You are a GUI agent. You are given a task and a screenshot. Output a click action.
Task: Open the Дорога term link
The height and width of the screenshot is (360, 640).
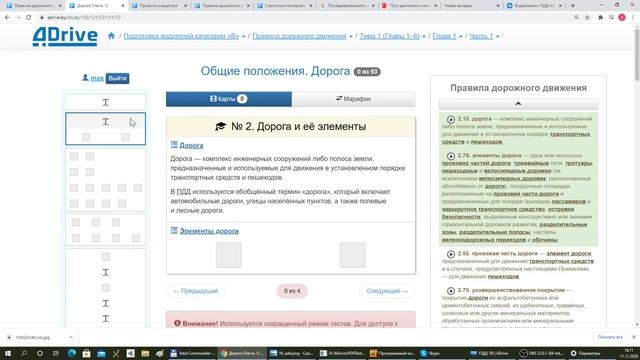point(191,145)
